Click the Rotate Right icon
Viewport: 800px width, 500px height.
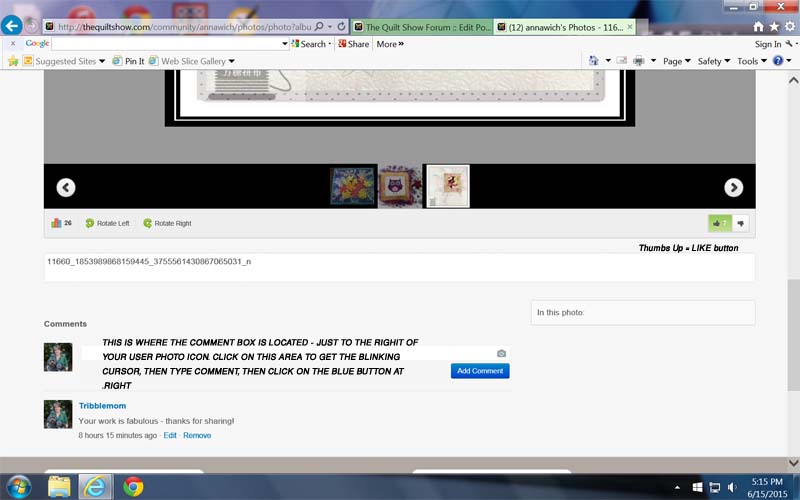(148, 223)
